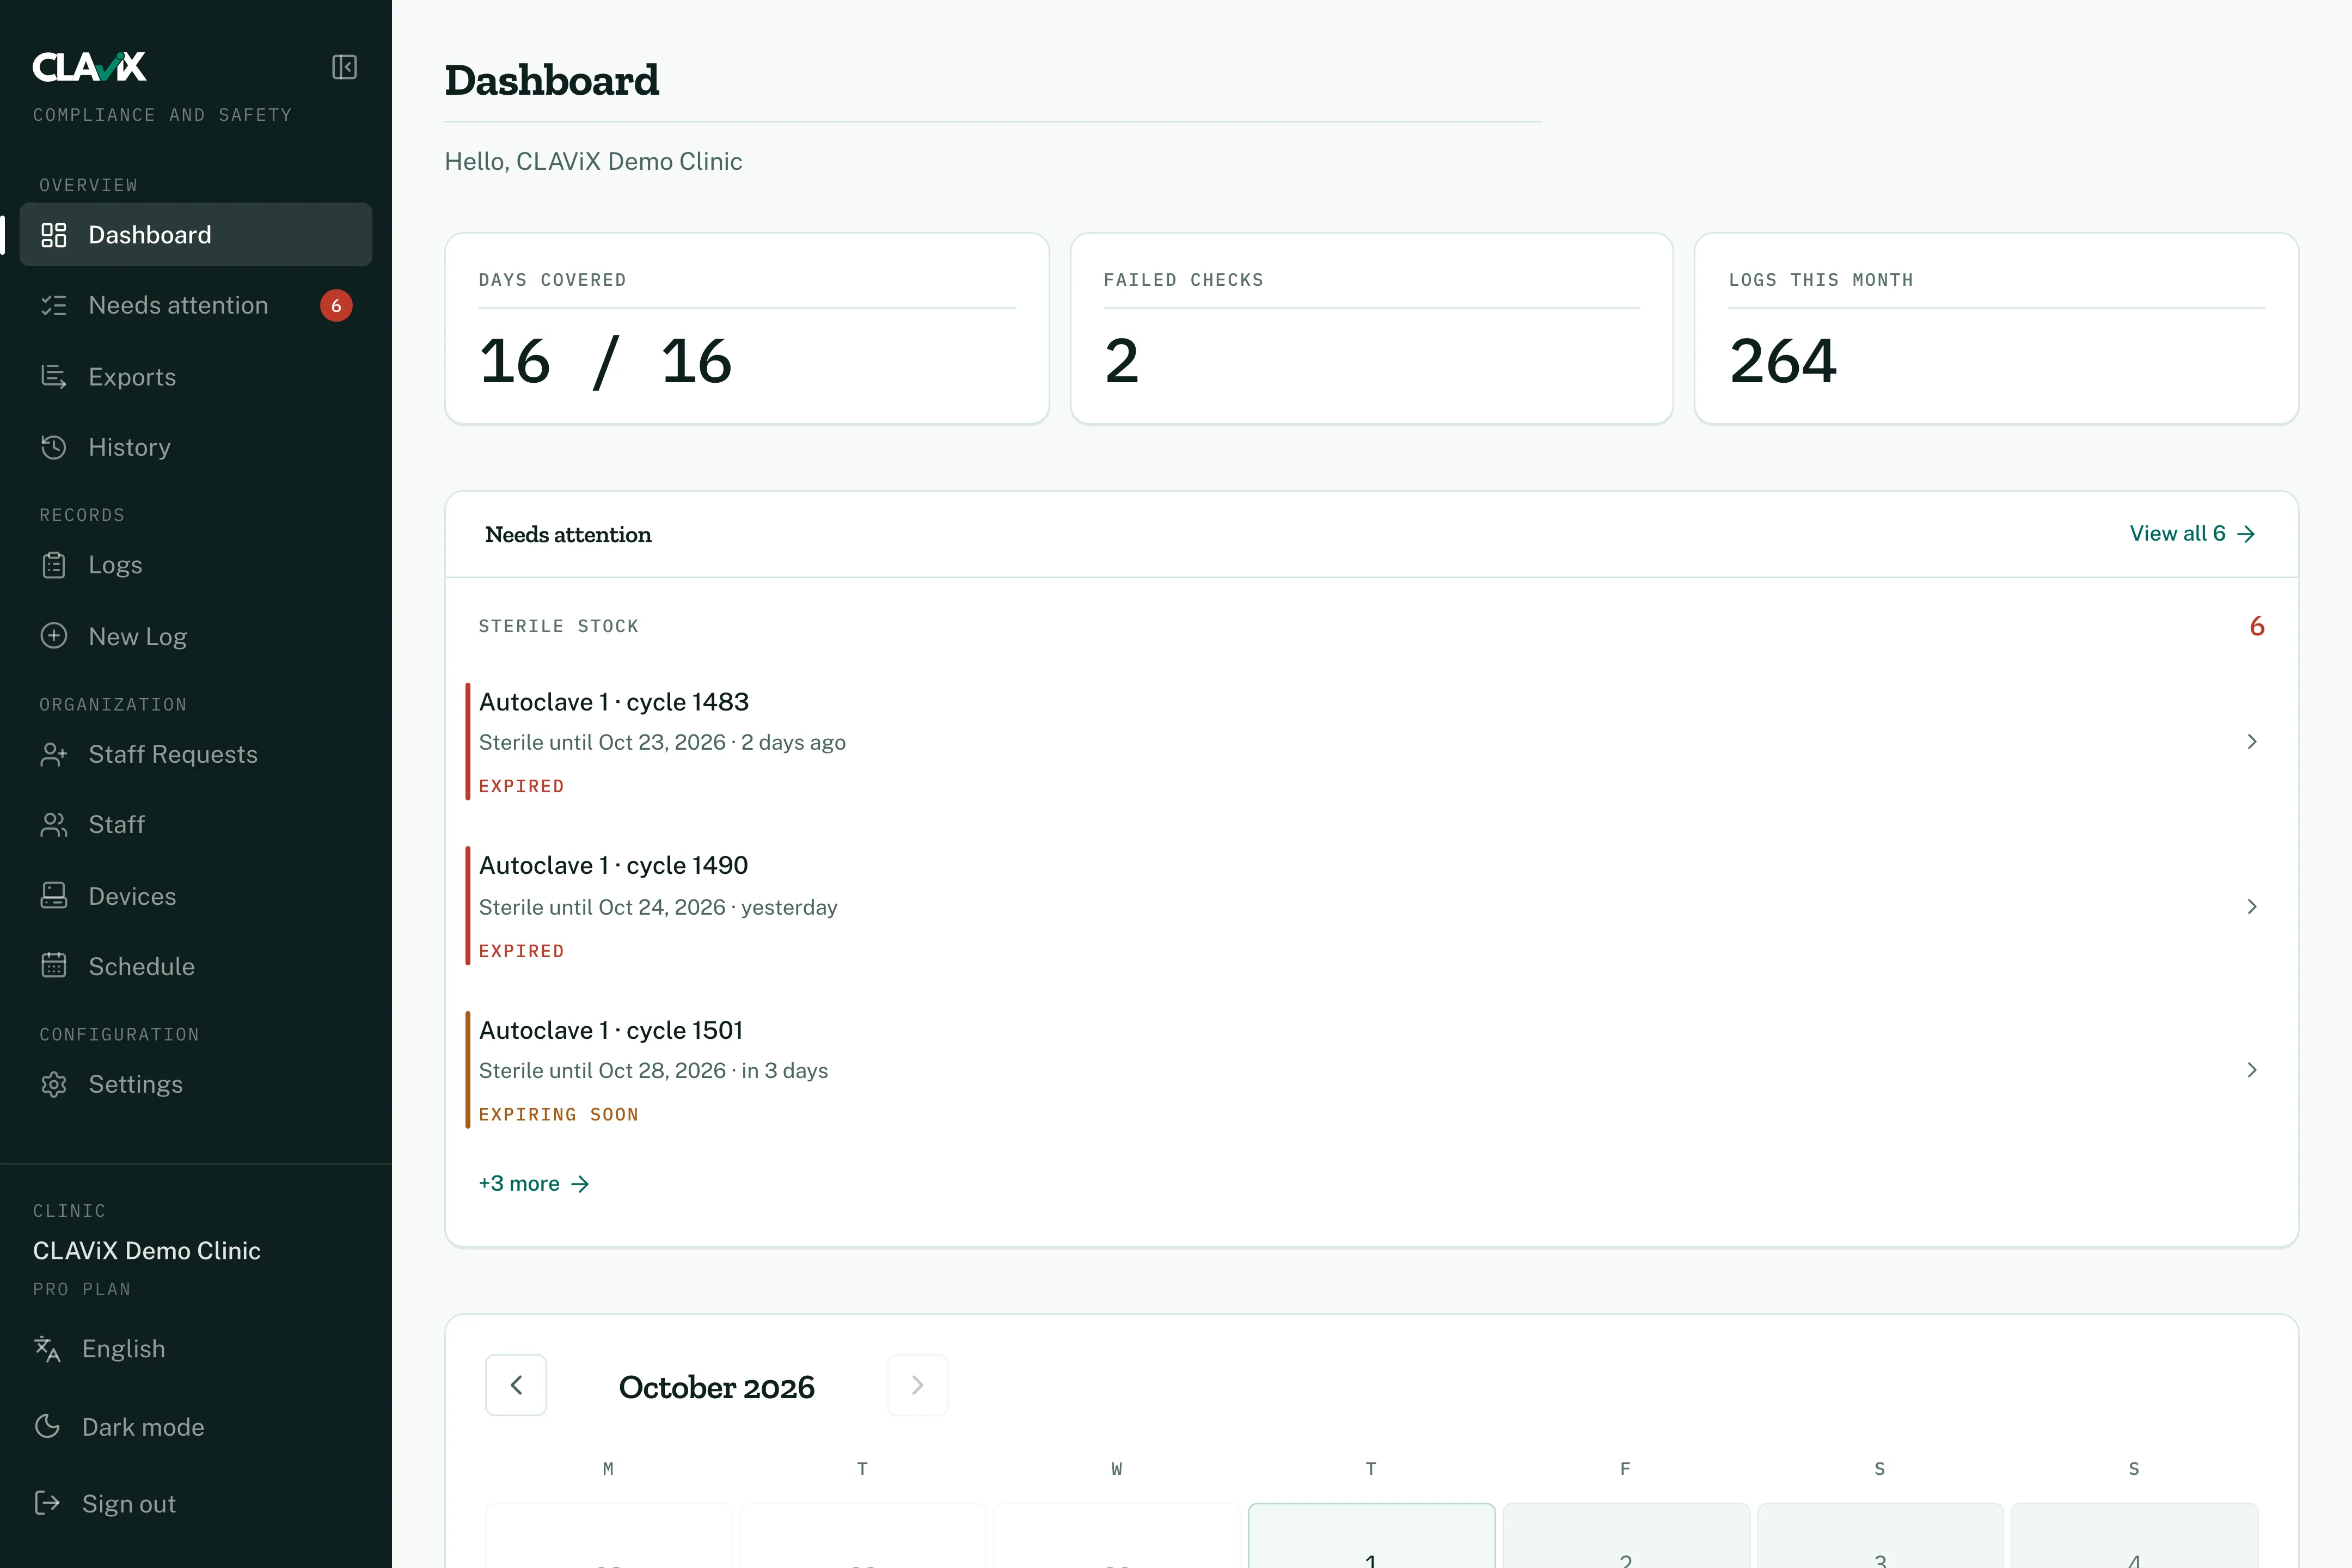Click the red 6 notification badge
This screenshot has height=1568, width=2352.
(x=336, y=306)
